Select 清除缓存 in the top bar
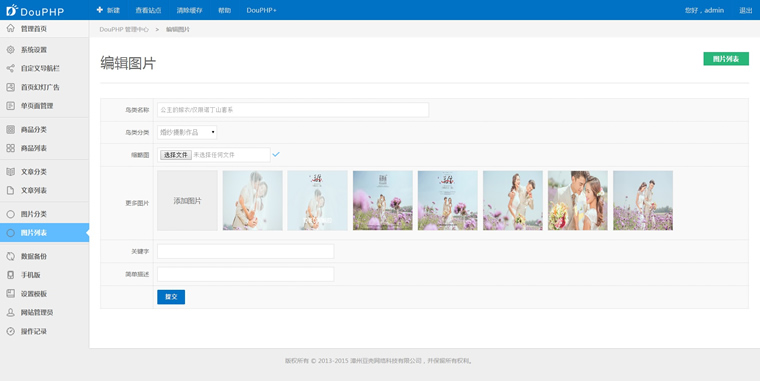 (x=190, y=10)
